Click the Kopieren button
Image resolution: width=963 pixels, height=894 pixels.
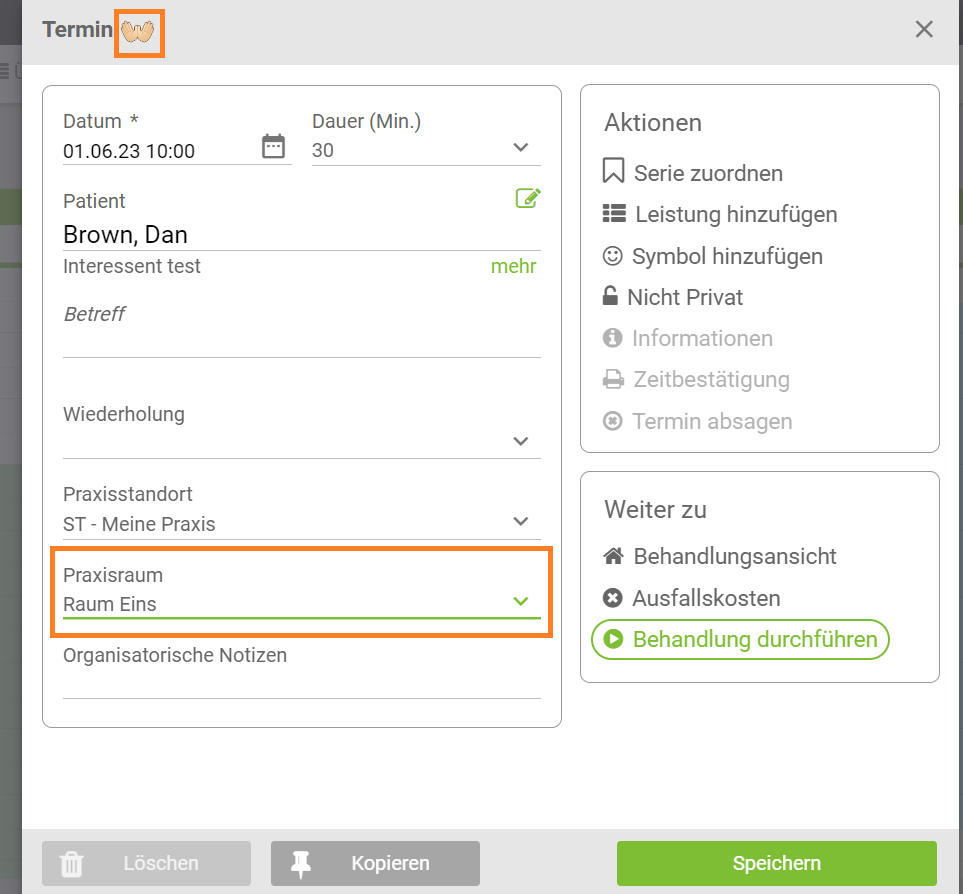pyautogui.click(x=375, y=863)
